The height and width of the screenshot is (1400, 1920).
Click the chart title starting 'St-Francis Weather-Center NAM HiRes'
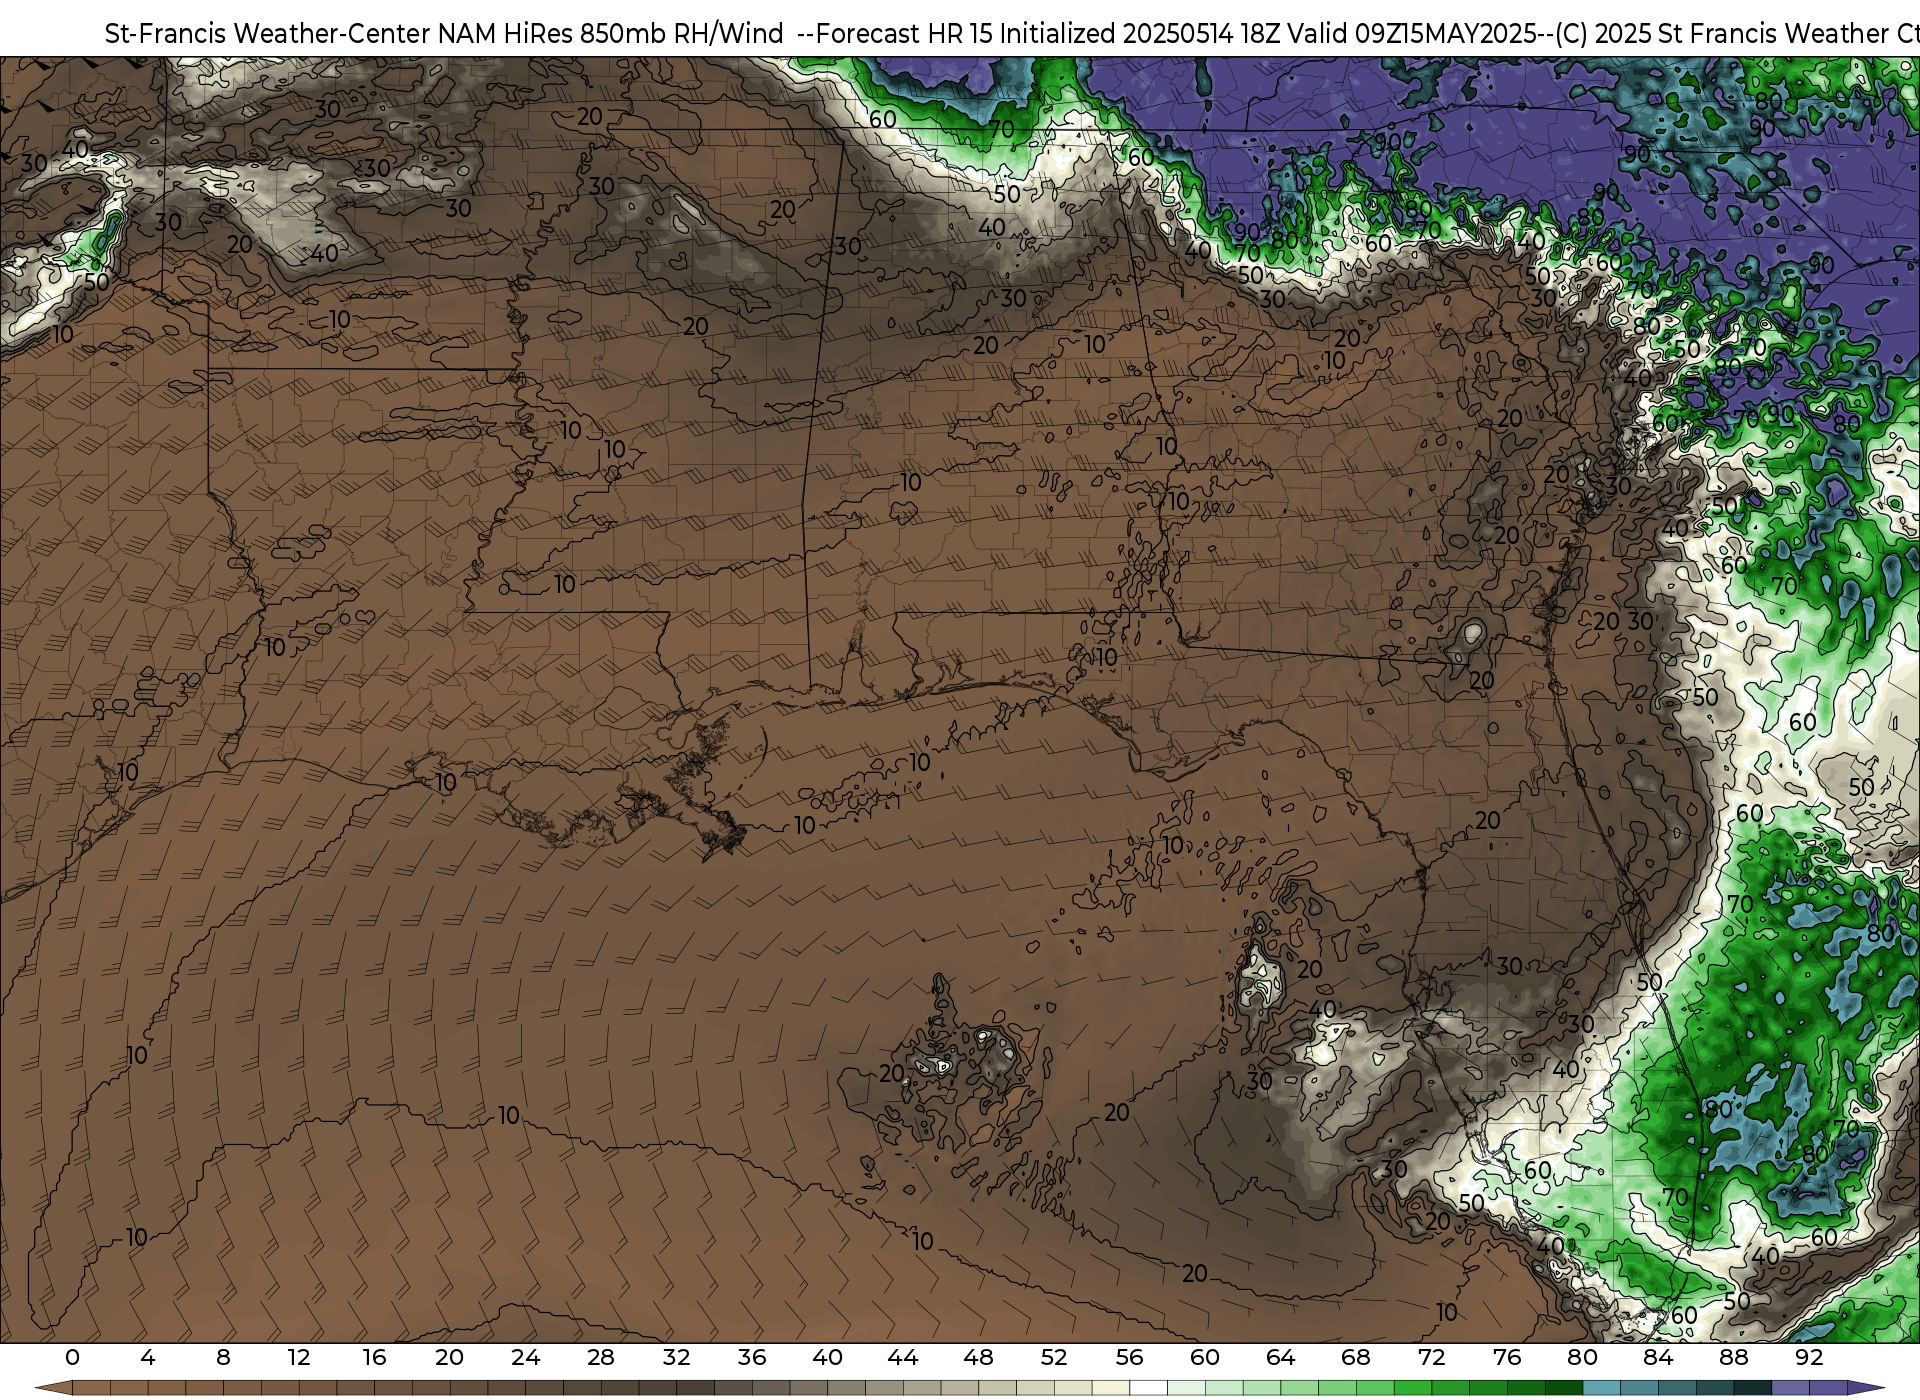[x=1012, y=33]
